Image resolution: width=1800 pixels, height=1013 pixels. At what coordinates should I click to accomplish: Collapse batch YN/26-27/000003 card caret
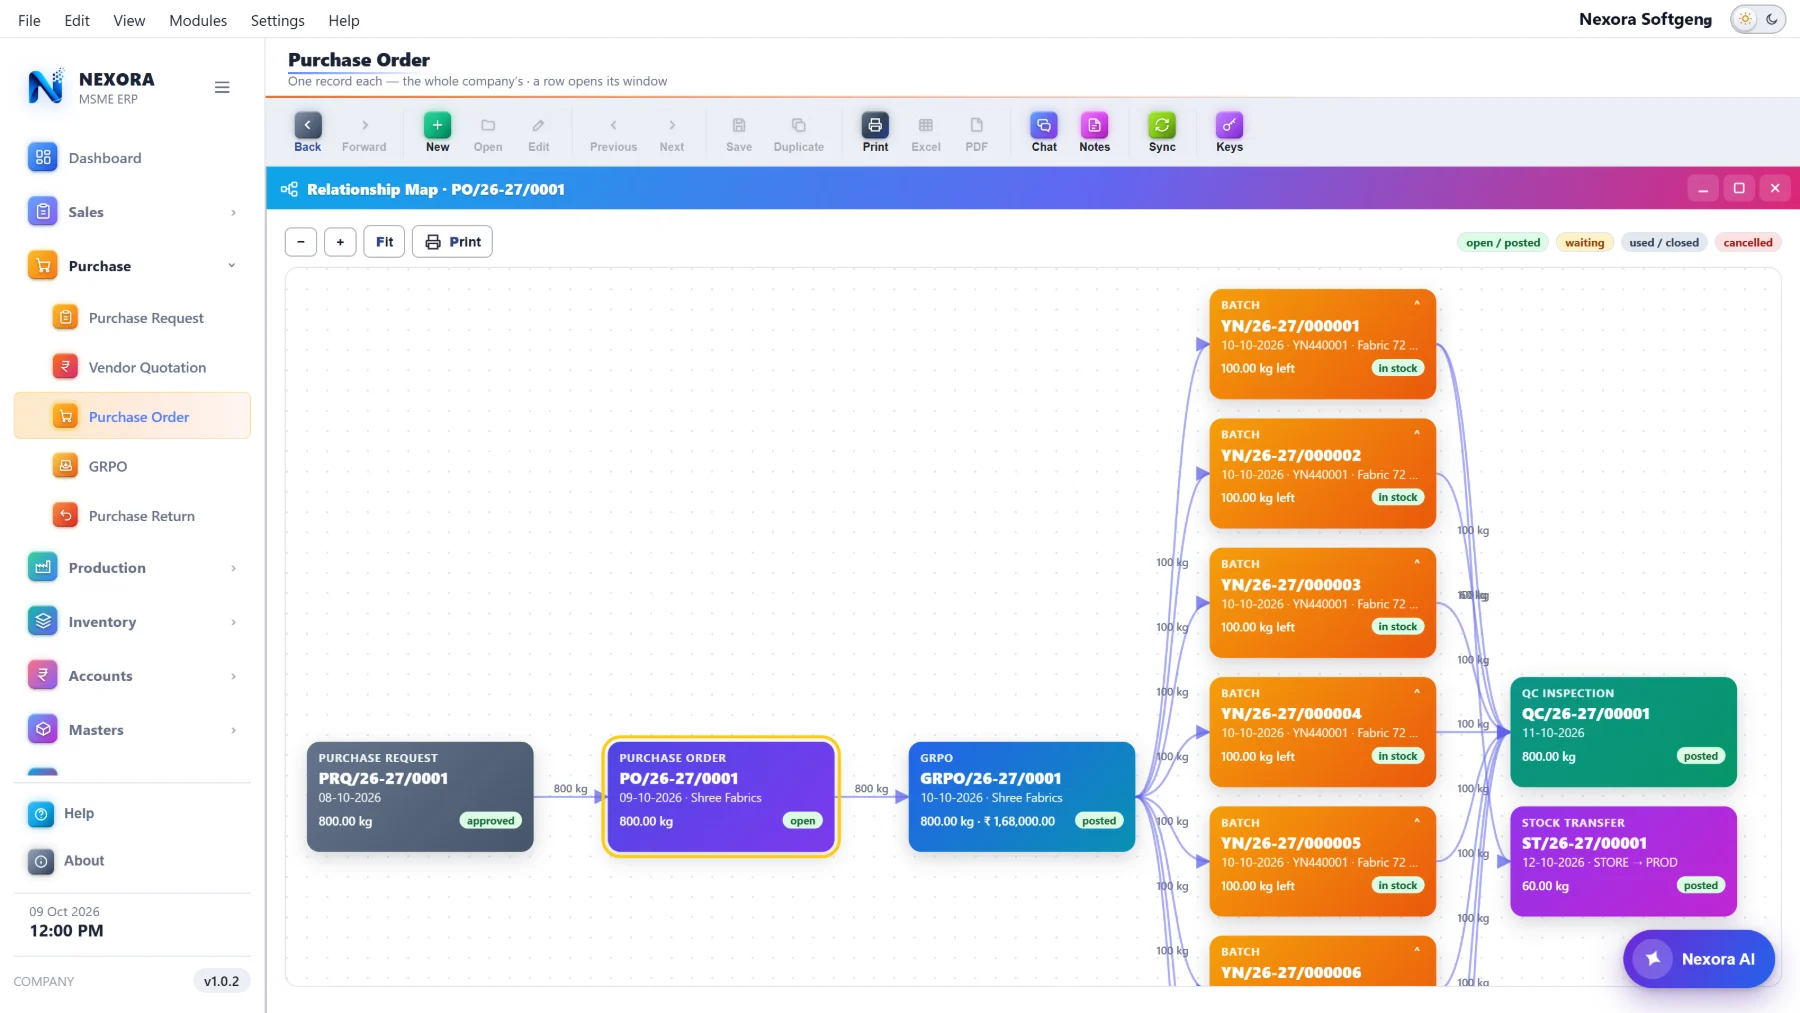(1417, 563)
